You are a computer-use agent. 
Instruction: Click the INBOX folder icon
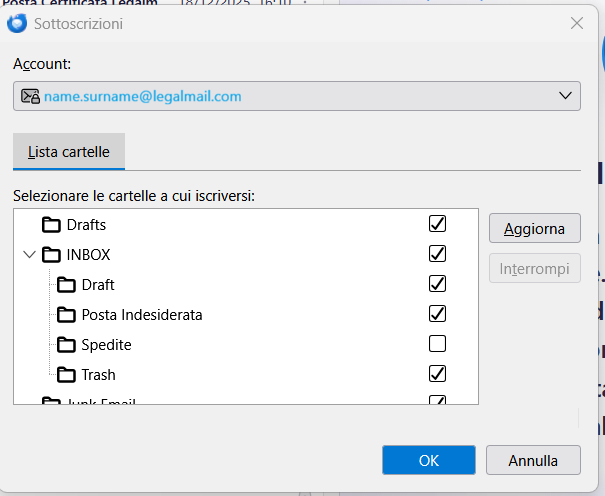click(51, 255)
